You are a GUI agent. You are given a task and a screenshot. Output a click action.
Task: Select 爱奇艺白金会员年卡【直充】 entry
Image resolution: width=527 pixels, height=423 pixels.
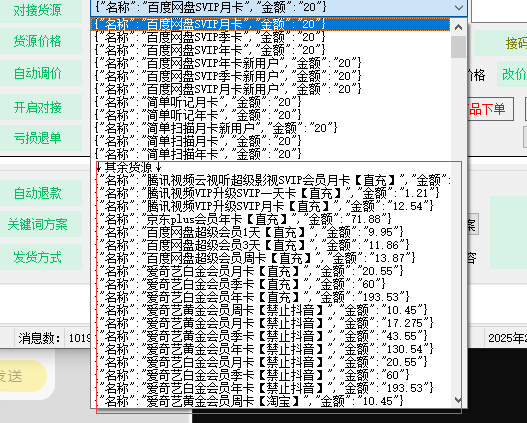271,297
